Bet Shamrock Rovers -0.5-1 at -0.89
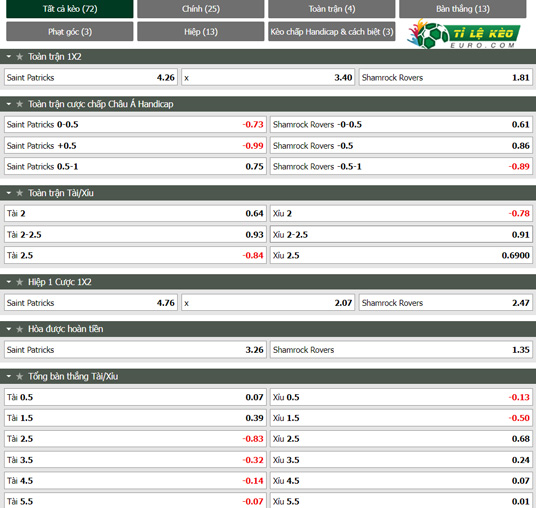The image size is (536, 508). (401, 166)
